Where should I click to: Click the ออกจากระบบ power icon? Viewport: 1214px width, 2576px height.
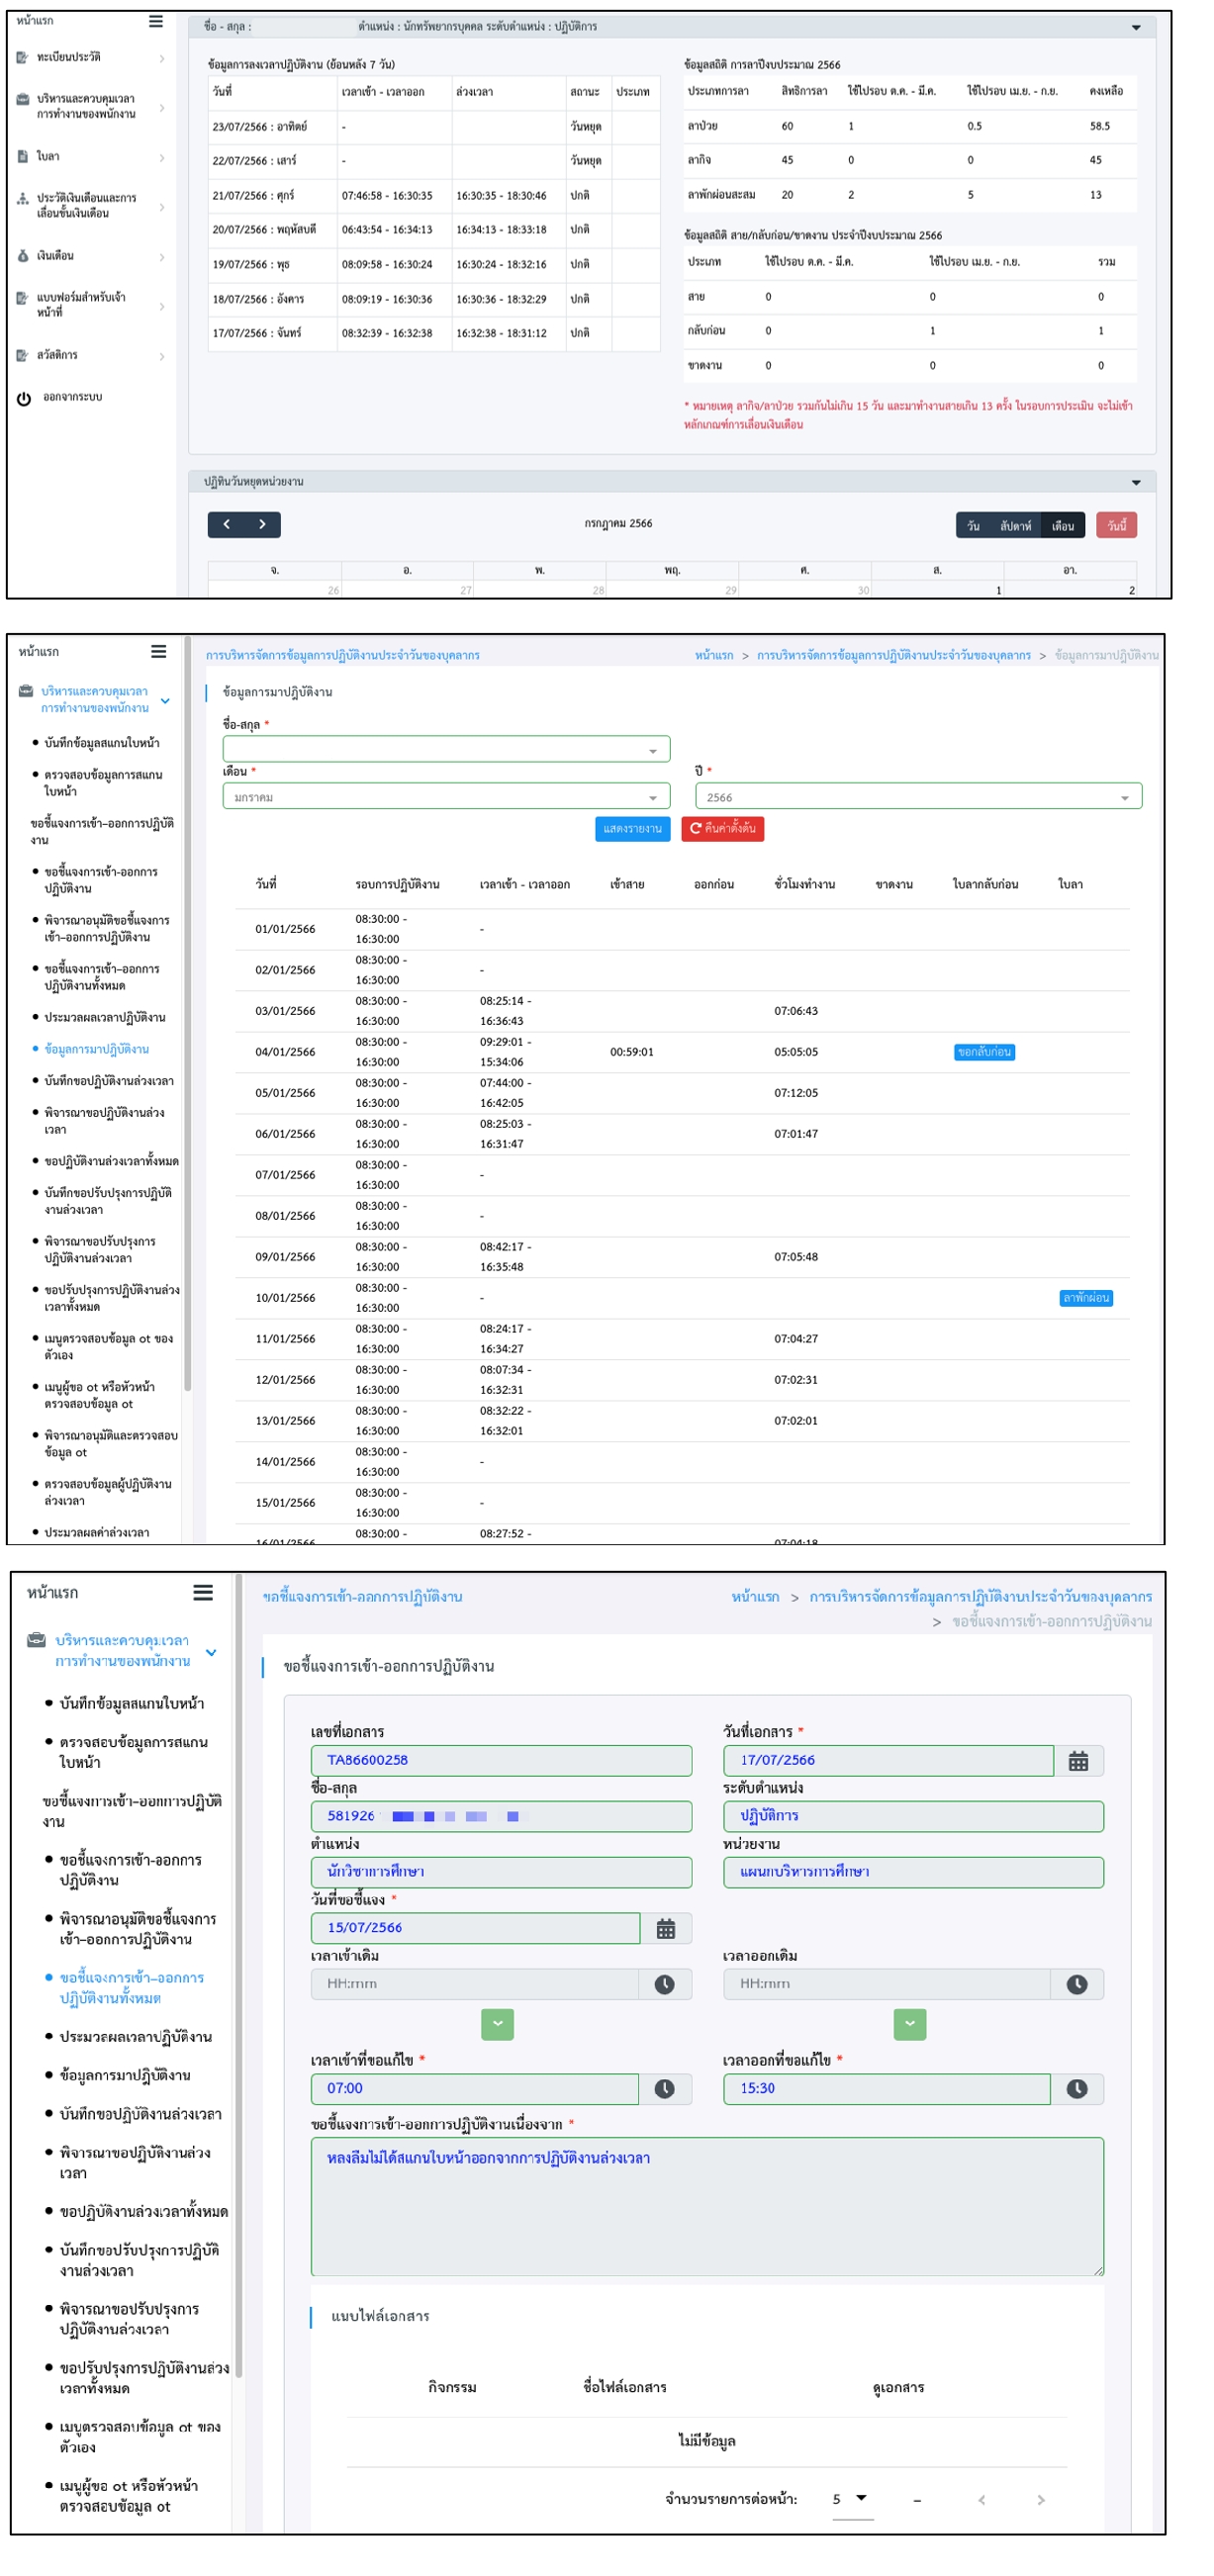pos(24,399)
